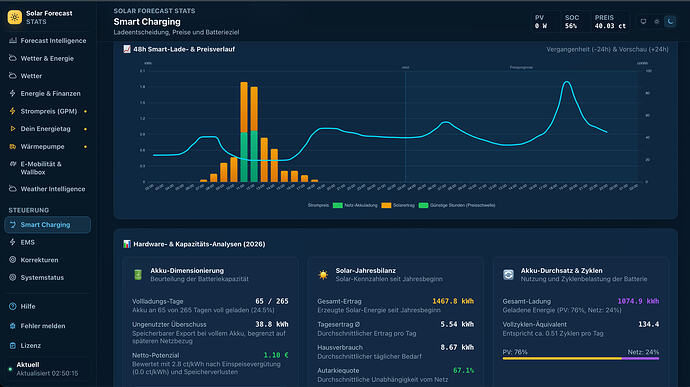Viewport: 690px width, 387px height.
Task: Click the '38.8 kWh' Ungenutzter Überschuss value
Action: coord(272,324)
